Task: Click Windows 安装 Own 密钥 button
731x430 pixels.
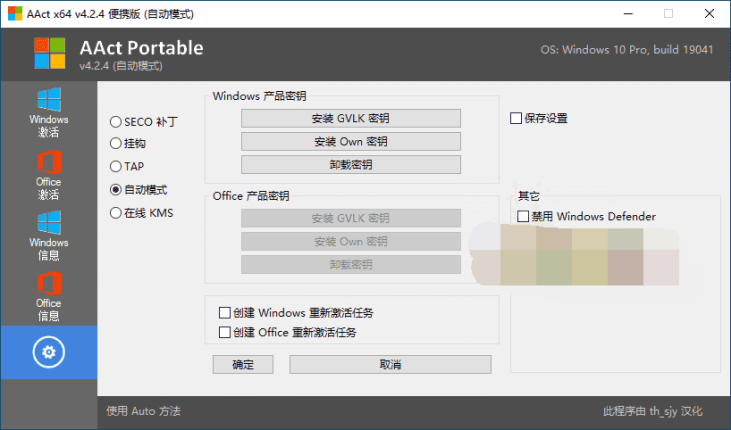Action: point(351,142)
